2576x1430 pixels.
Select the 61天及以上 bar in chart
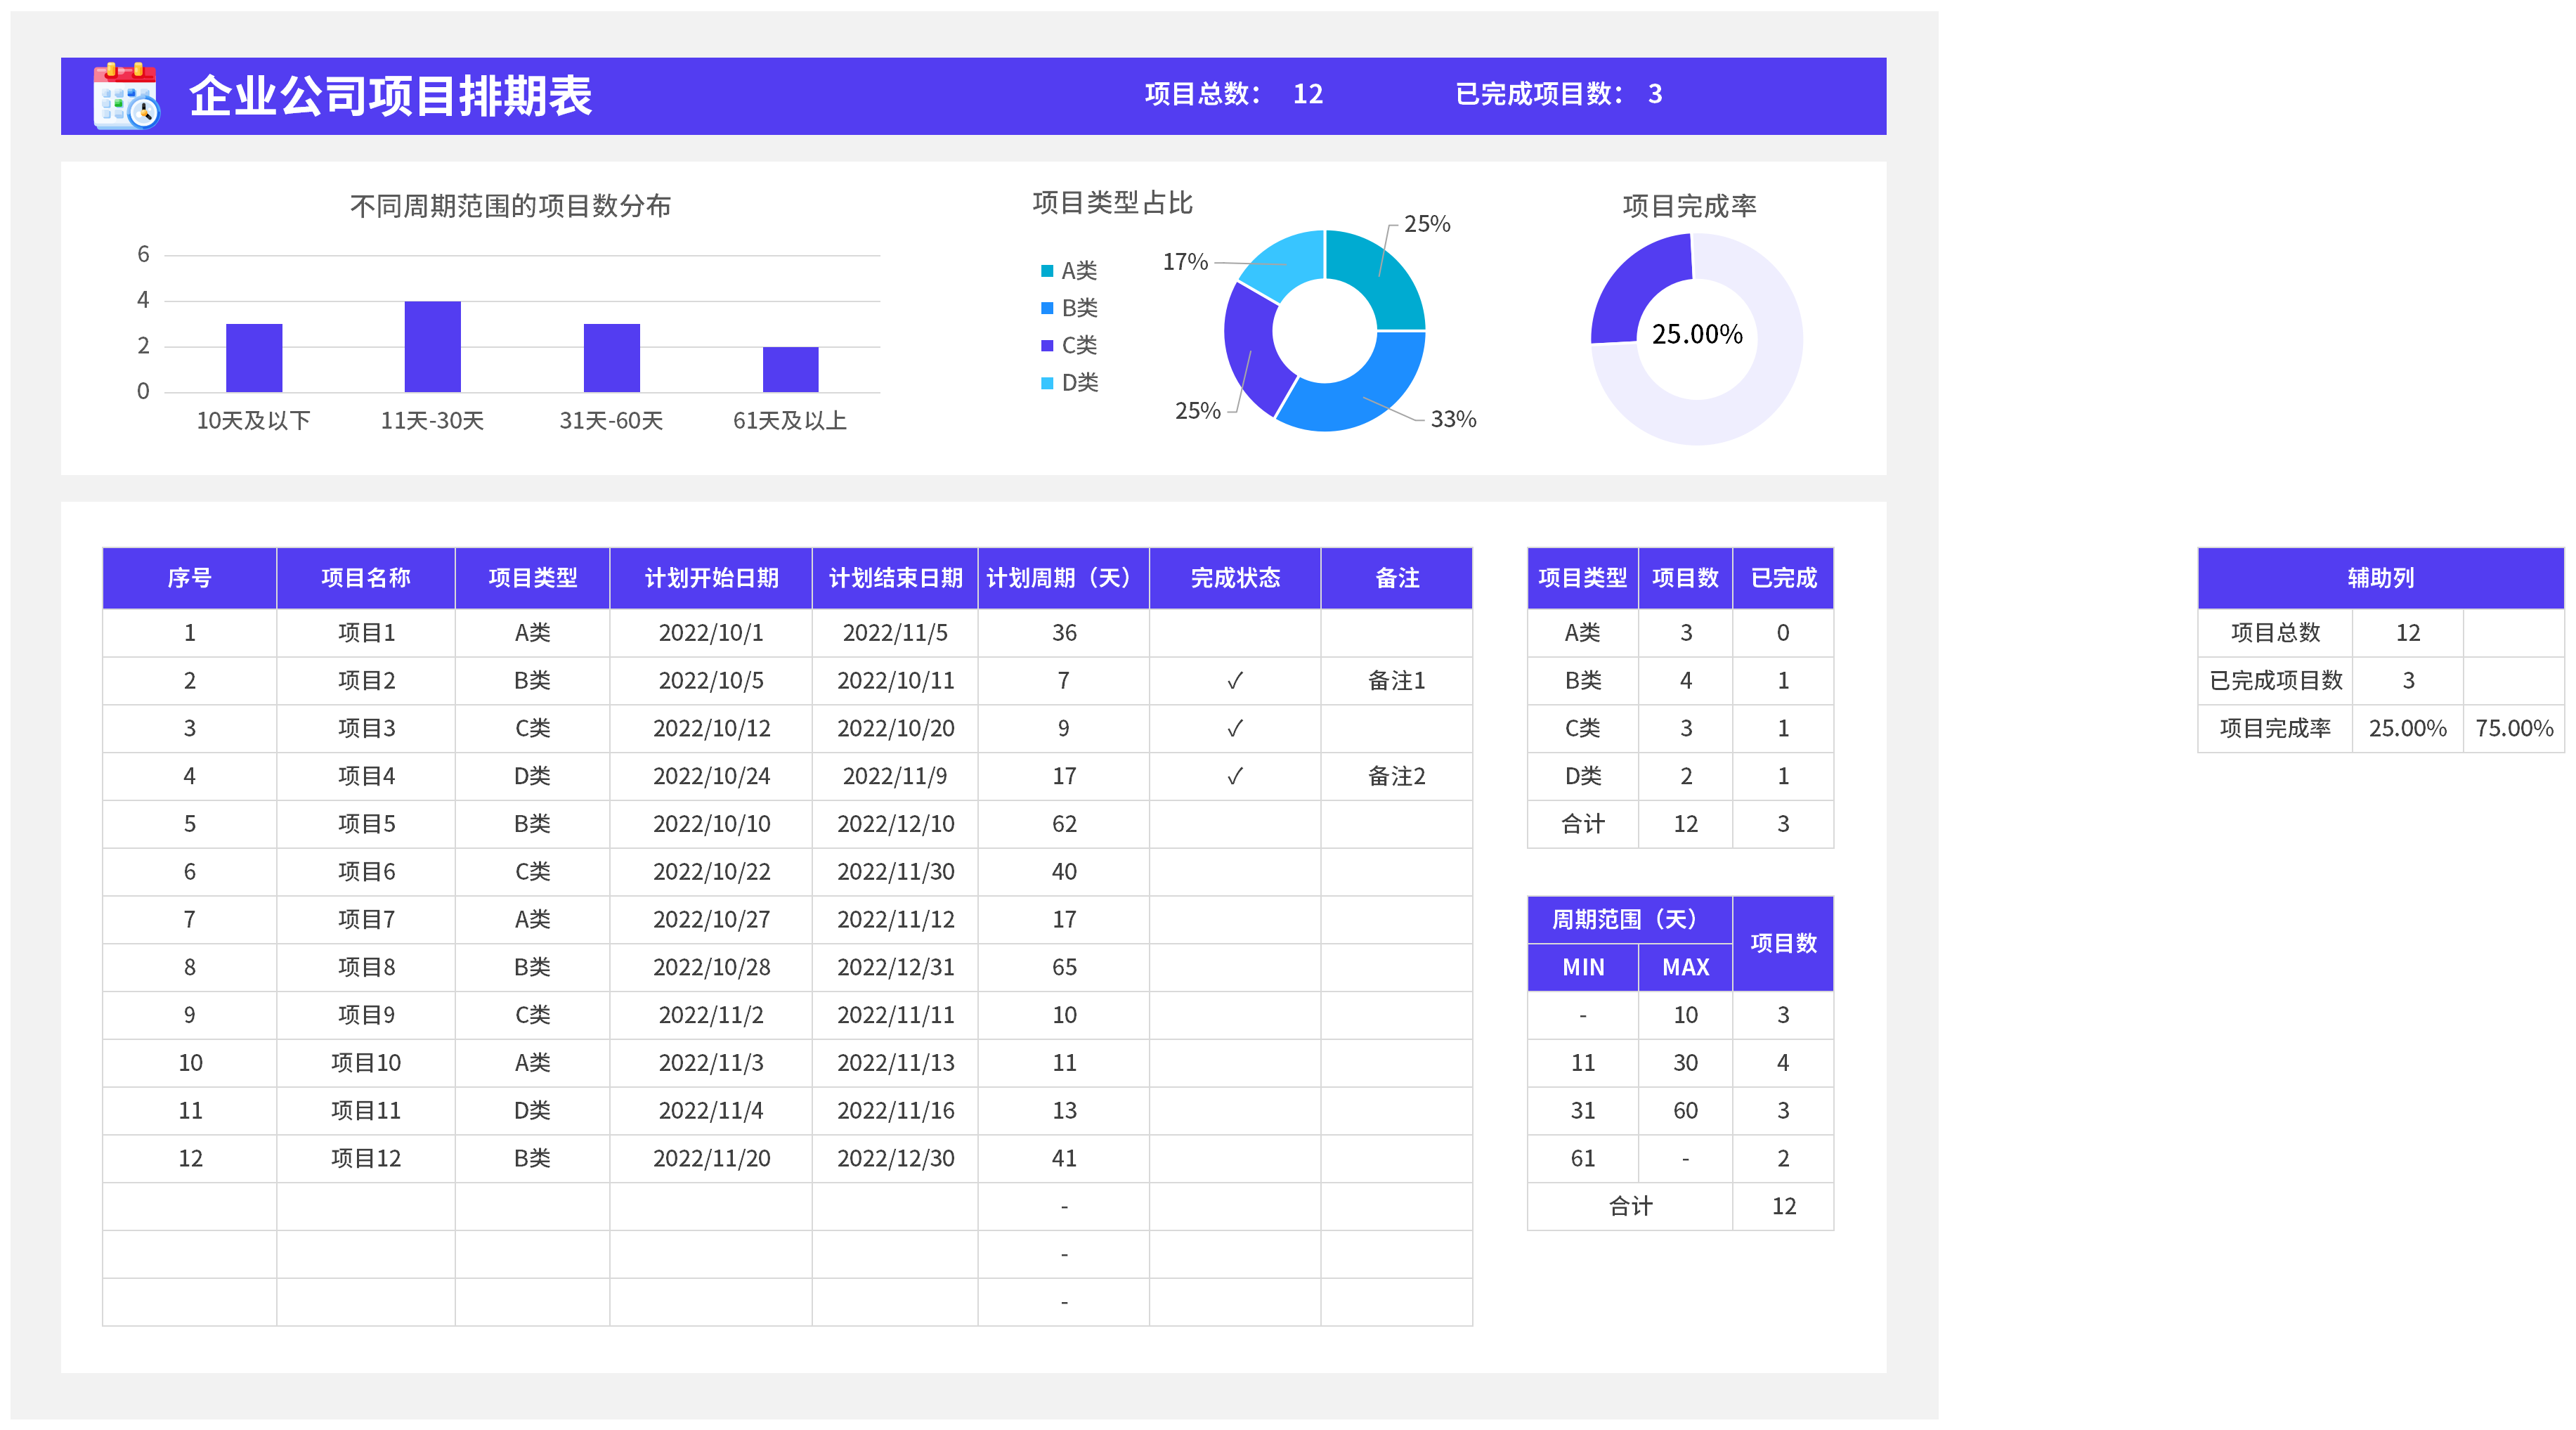(x=790, y=369)
